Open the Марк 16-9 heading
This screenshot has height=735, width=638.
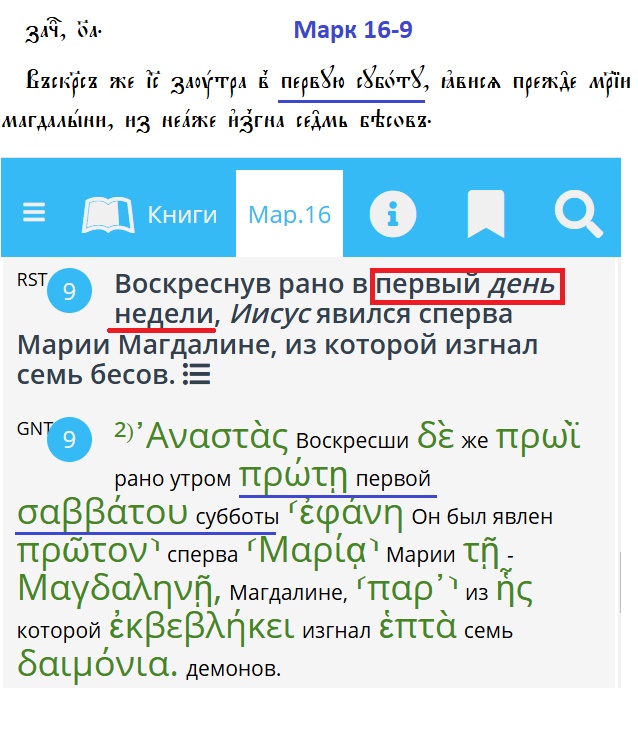[353, 30]
